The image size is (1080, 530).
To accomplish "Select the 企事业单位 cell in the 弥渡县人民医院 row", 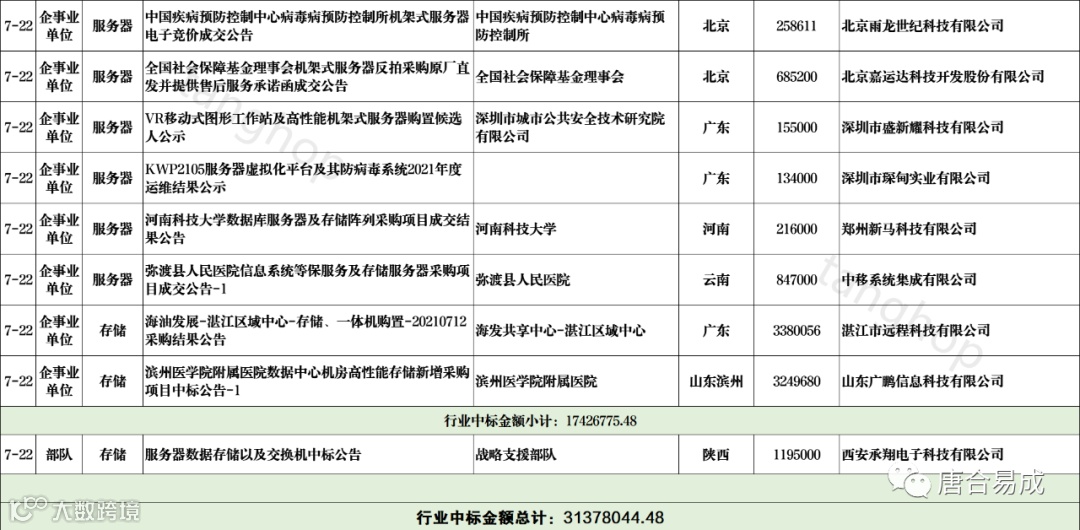I will tap(59, 279).
